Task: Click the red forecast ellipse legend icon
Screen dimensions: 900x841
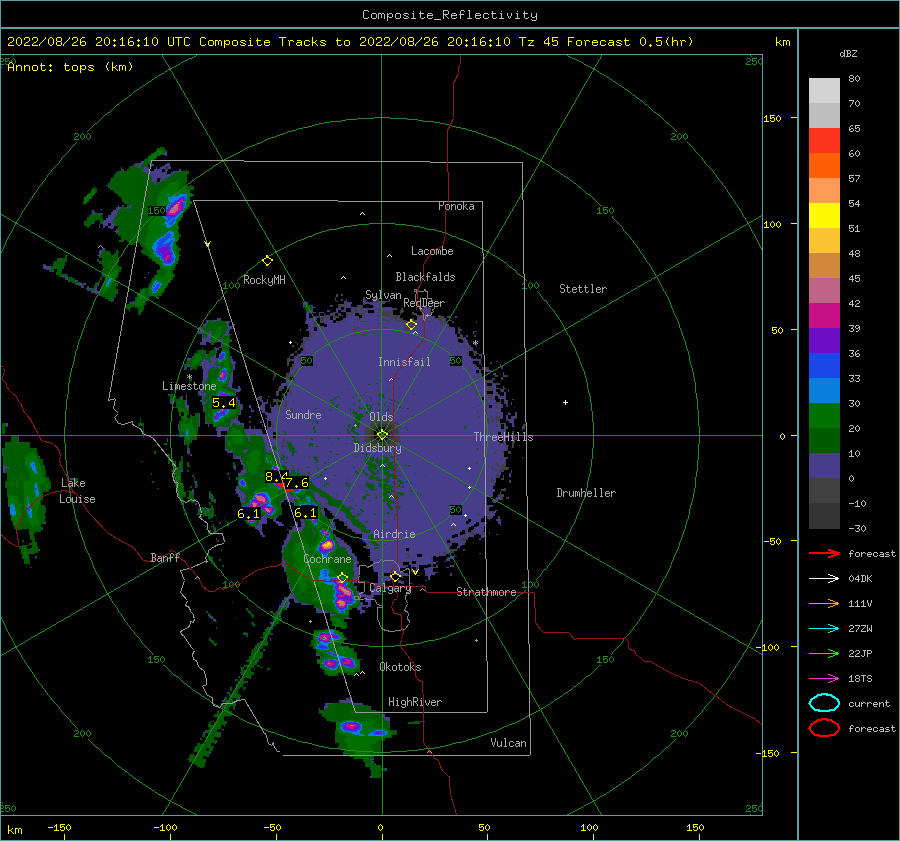Action: (824, 728)
